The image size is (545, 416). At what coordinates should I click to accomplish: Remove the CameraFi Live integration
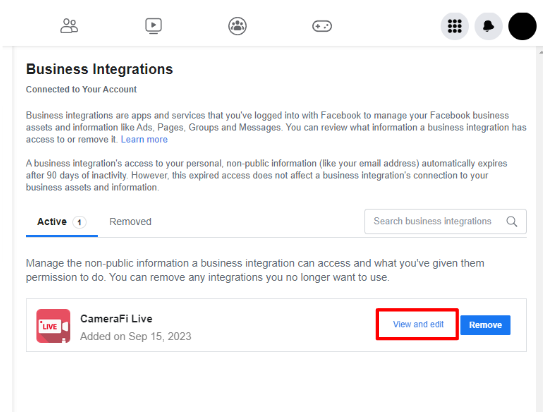pos(485,325)
